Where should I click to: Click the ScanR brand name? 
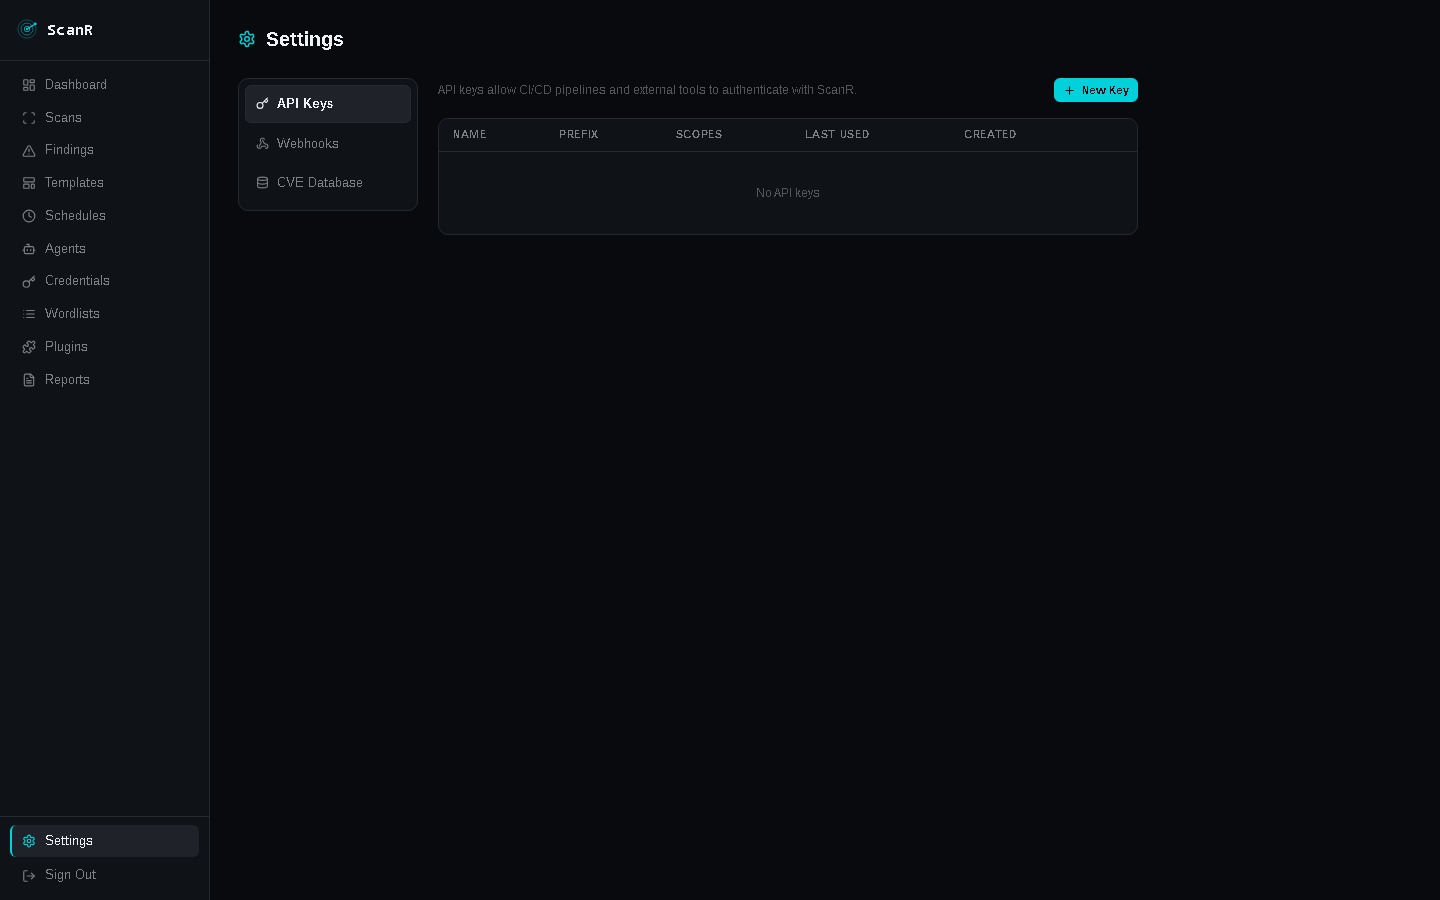tap(70, 30)
